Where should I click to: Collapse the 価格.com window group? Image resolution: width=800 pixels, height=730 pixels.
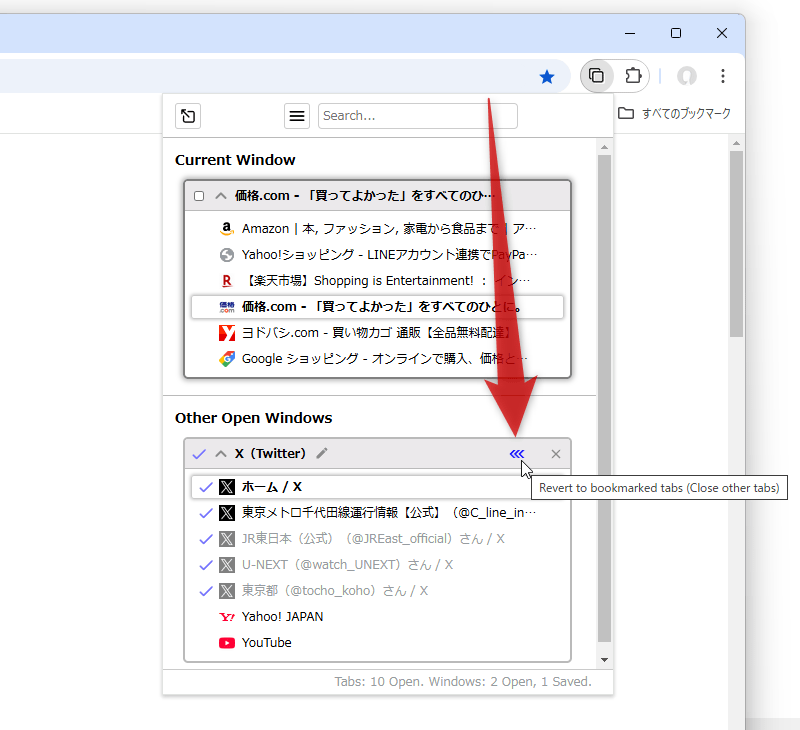click(x=220, y=196)
